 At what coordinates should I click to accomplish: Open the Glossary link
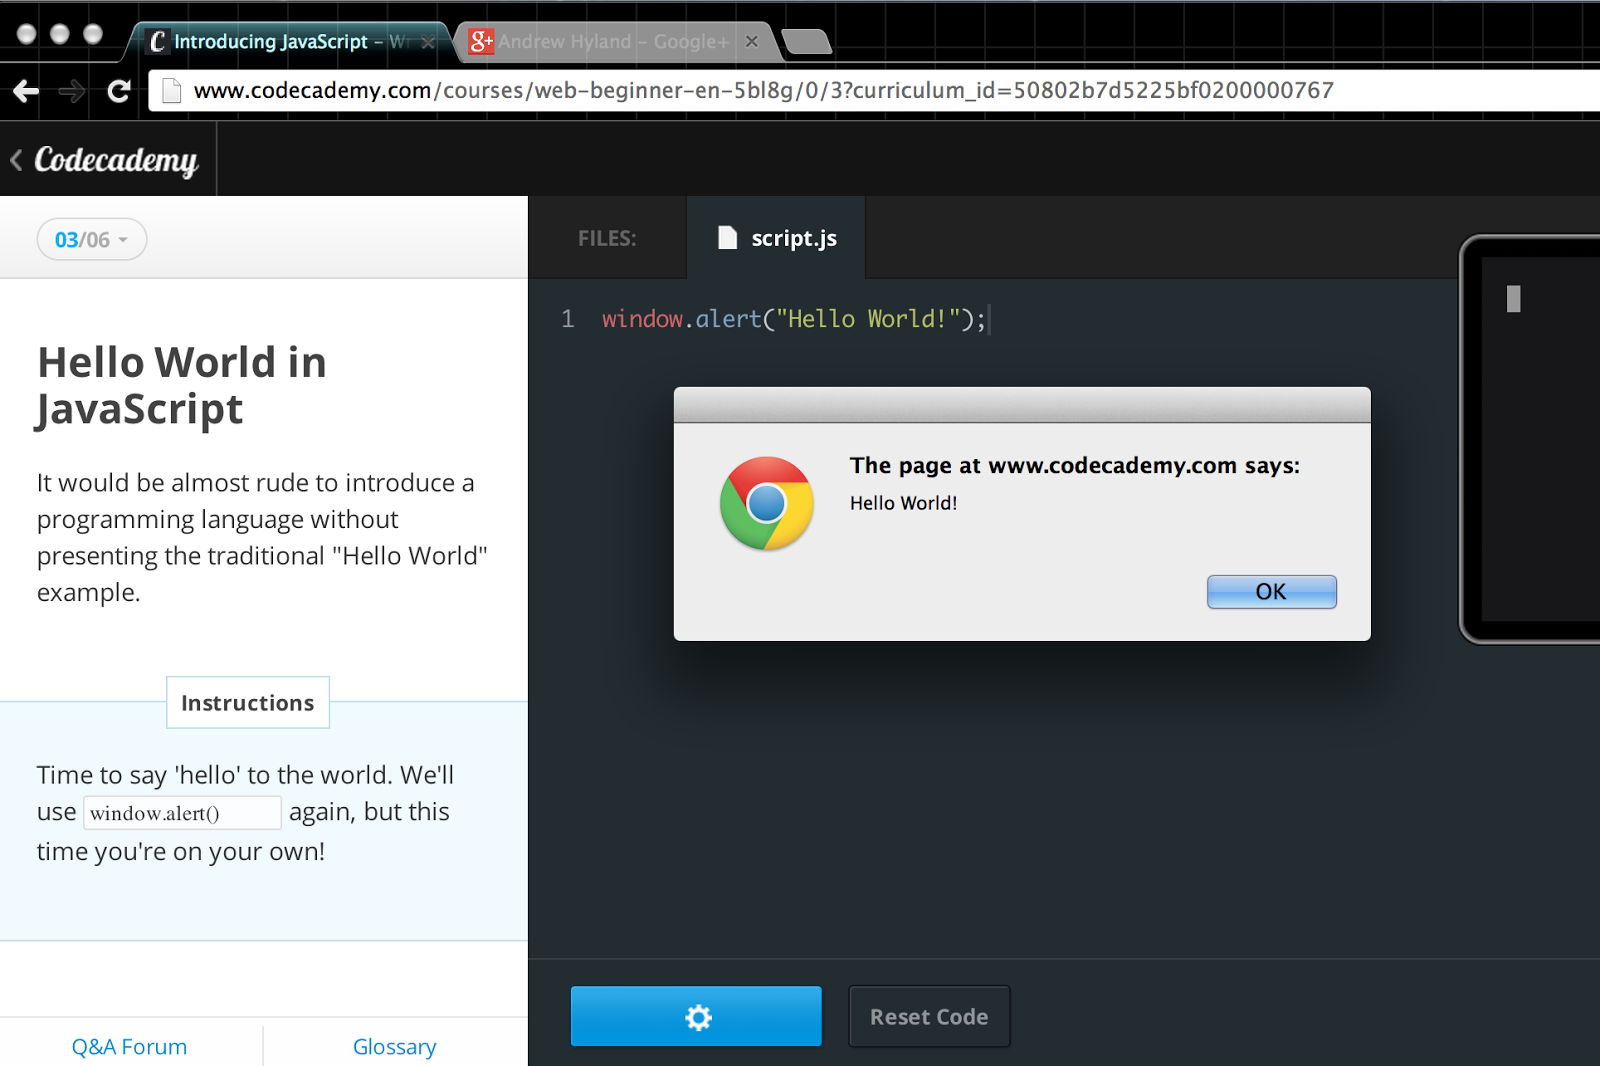395,1047
